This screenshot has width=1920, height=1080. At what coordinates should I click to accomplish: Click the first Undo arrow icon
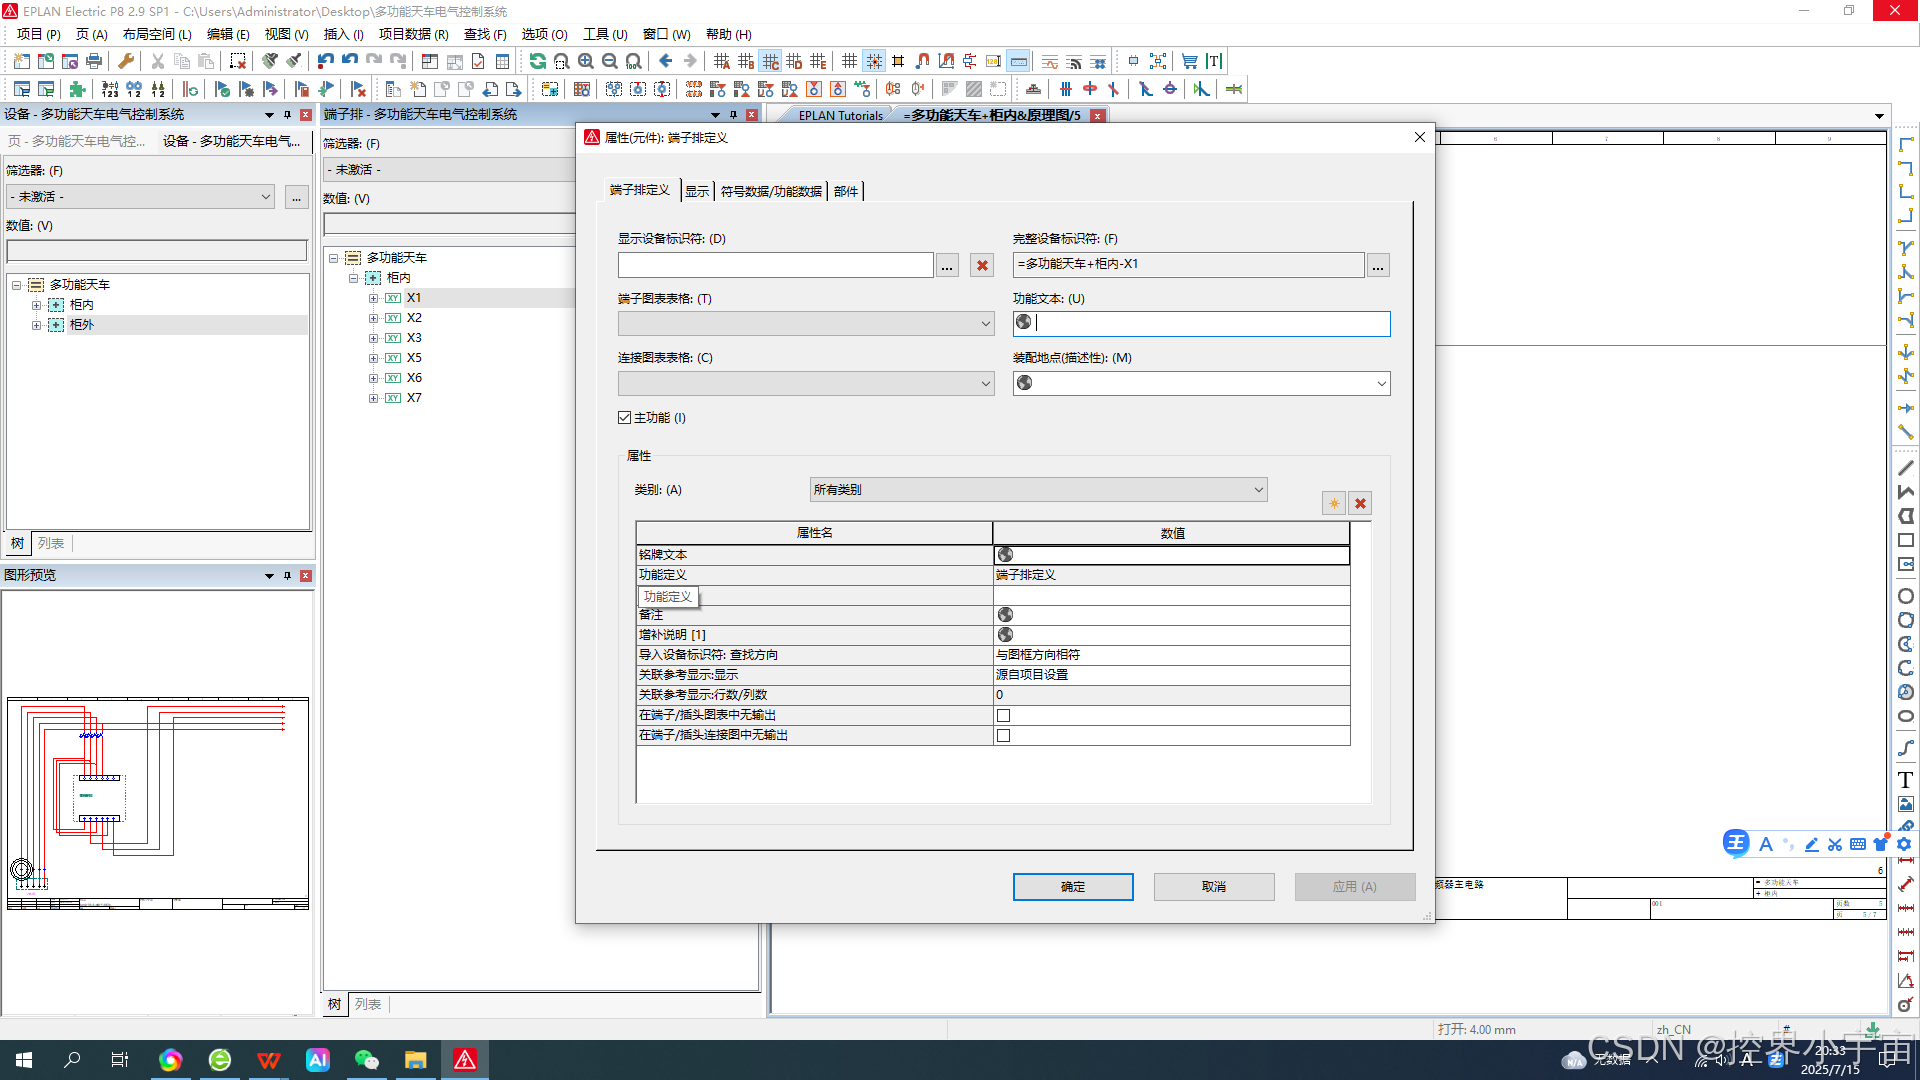pos(326,62)
